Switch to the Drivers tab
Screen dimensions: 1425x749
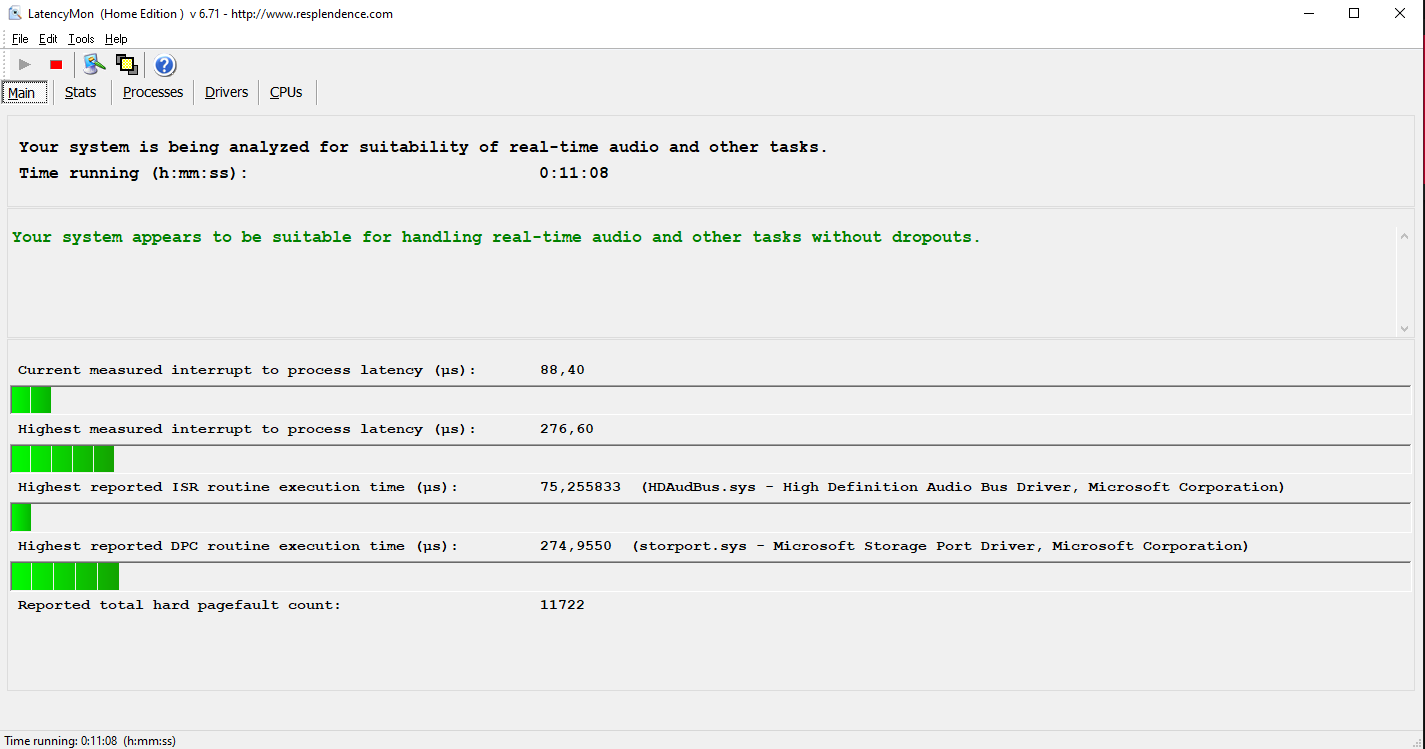[226, 92]
